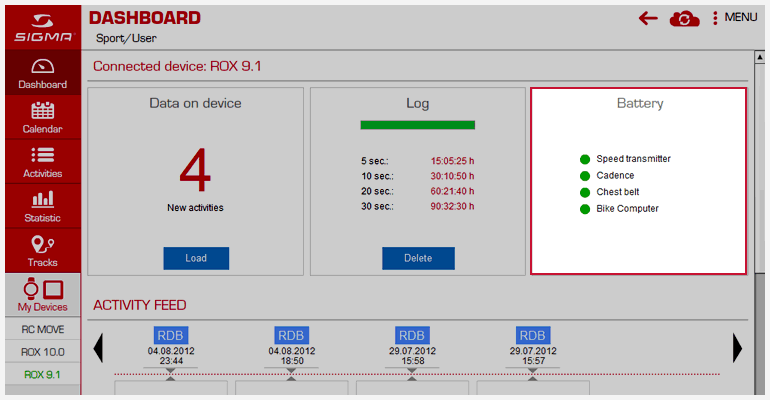
Task: Select the RC MOVE device
Action: coord(43,329)
